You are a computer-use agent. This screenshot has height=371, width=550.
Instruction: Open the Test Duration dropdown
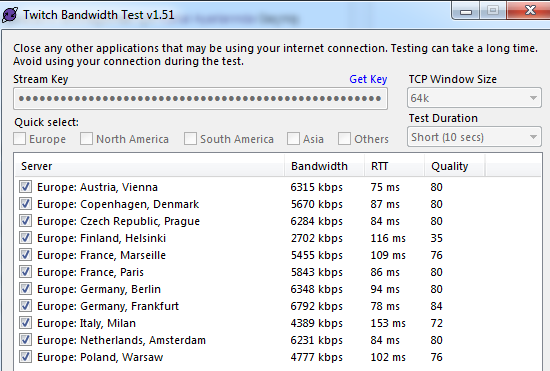tap(474, 137)
